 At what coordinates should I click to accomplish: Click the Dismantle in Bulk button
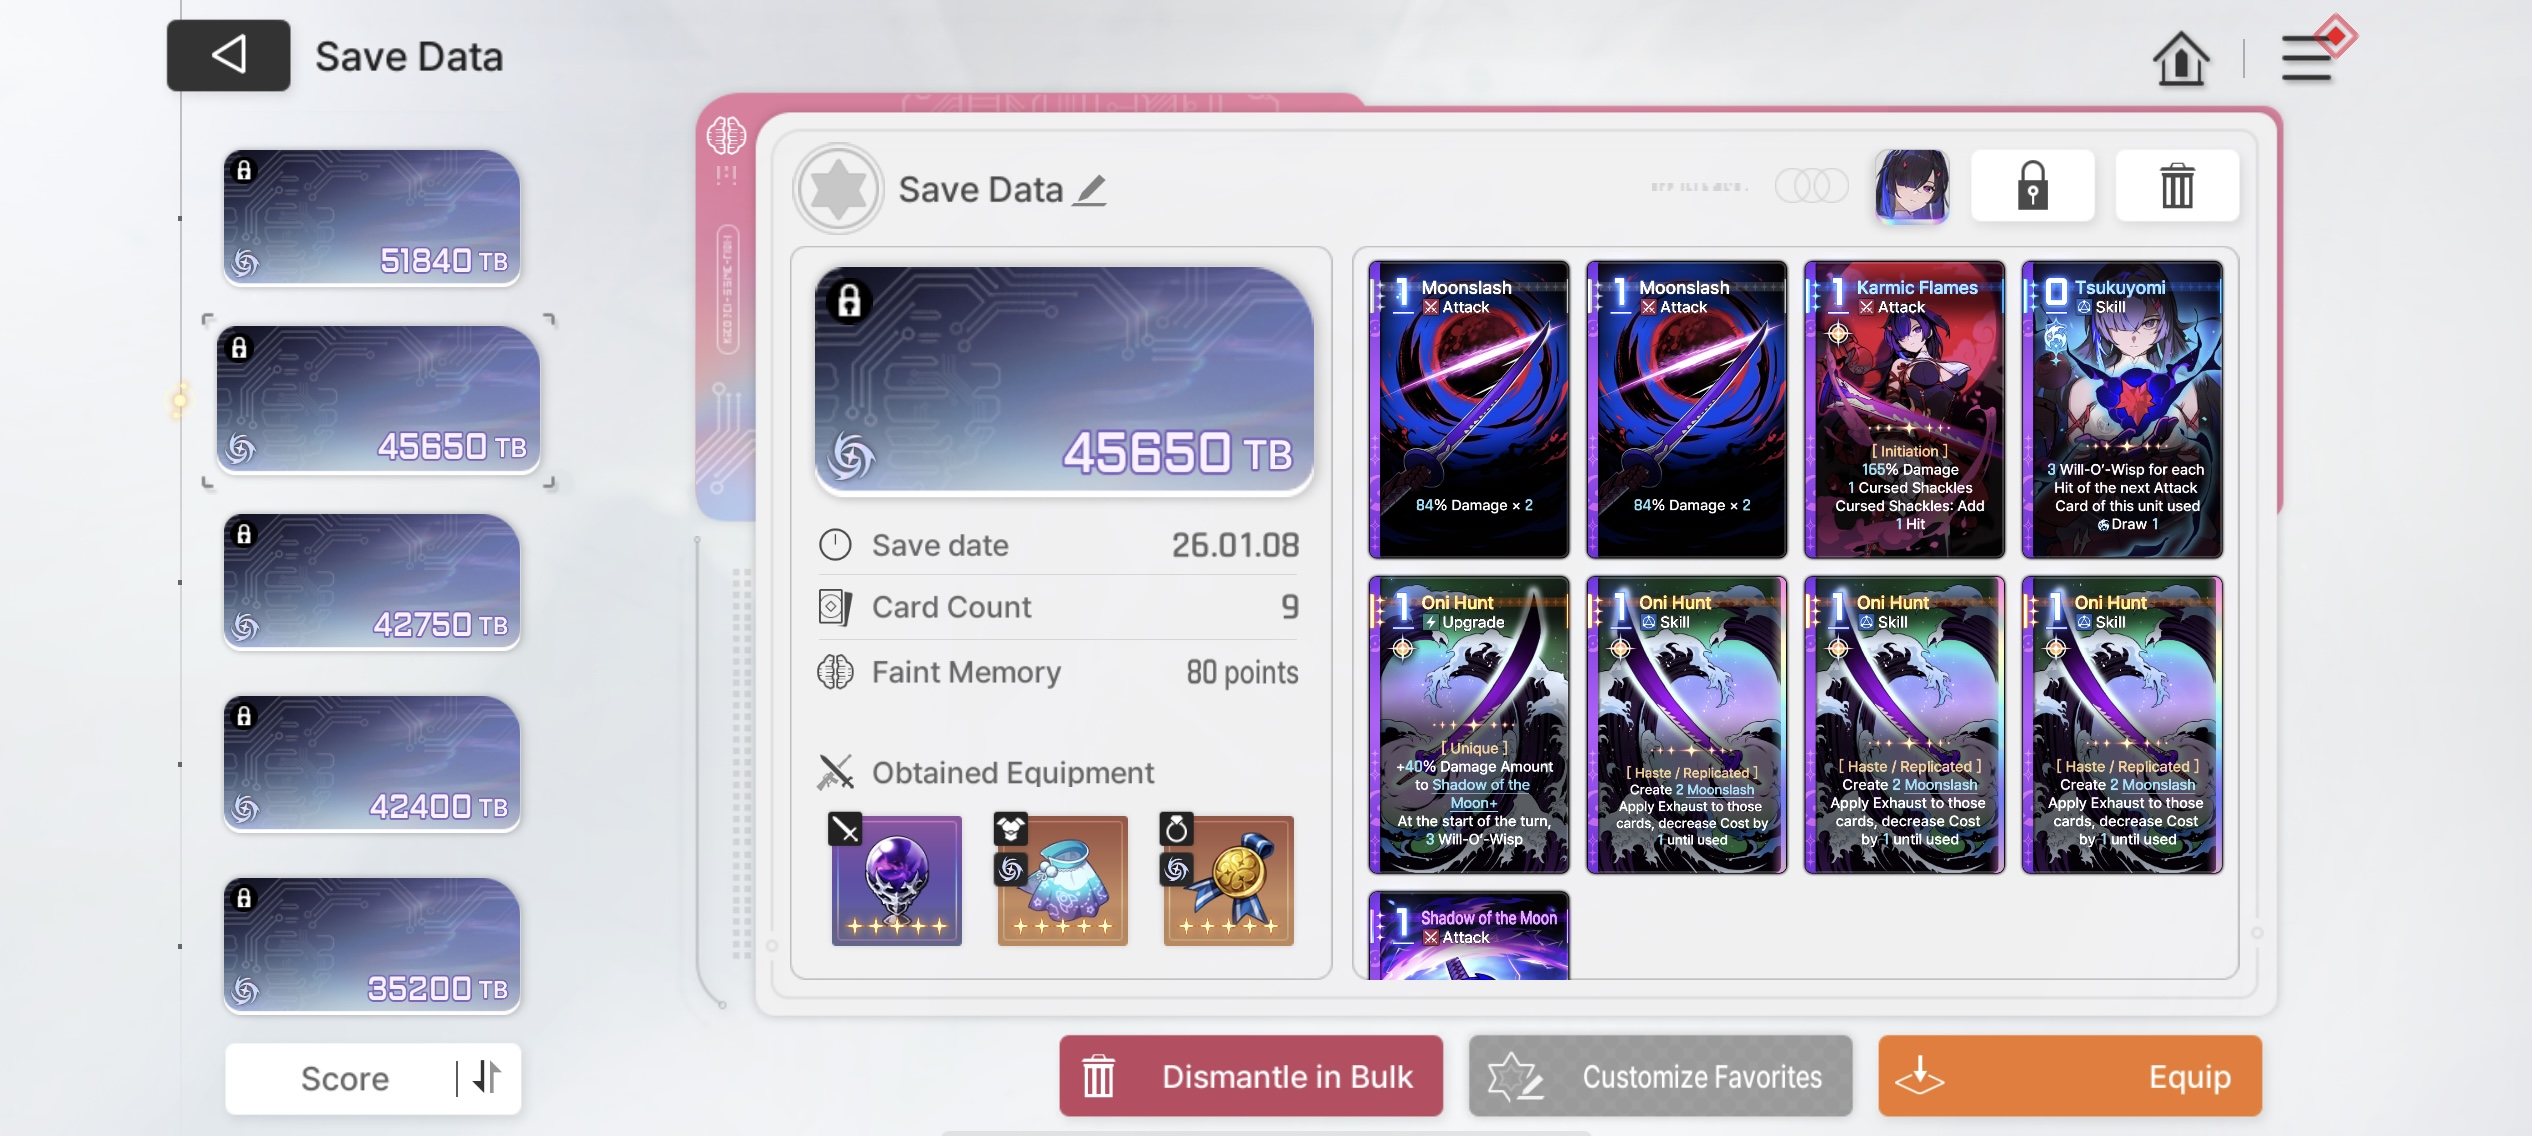[1250, 1076]
